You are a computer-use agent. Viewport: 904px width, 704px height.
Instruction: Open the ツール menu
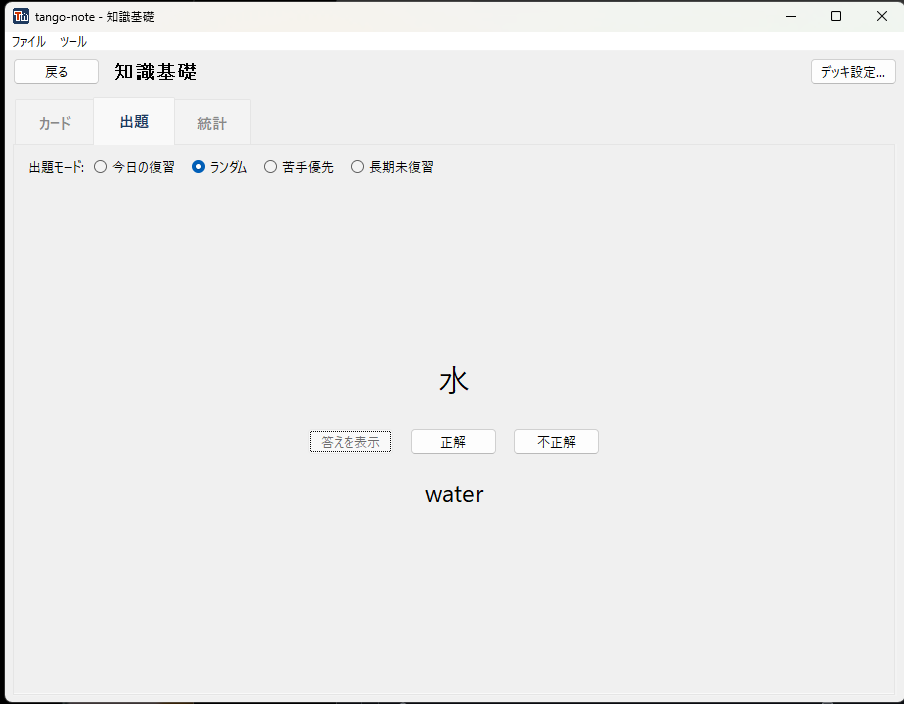[x=73, y=42]
